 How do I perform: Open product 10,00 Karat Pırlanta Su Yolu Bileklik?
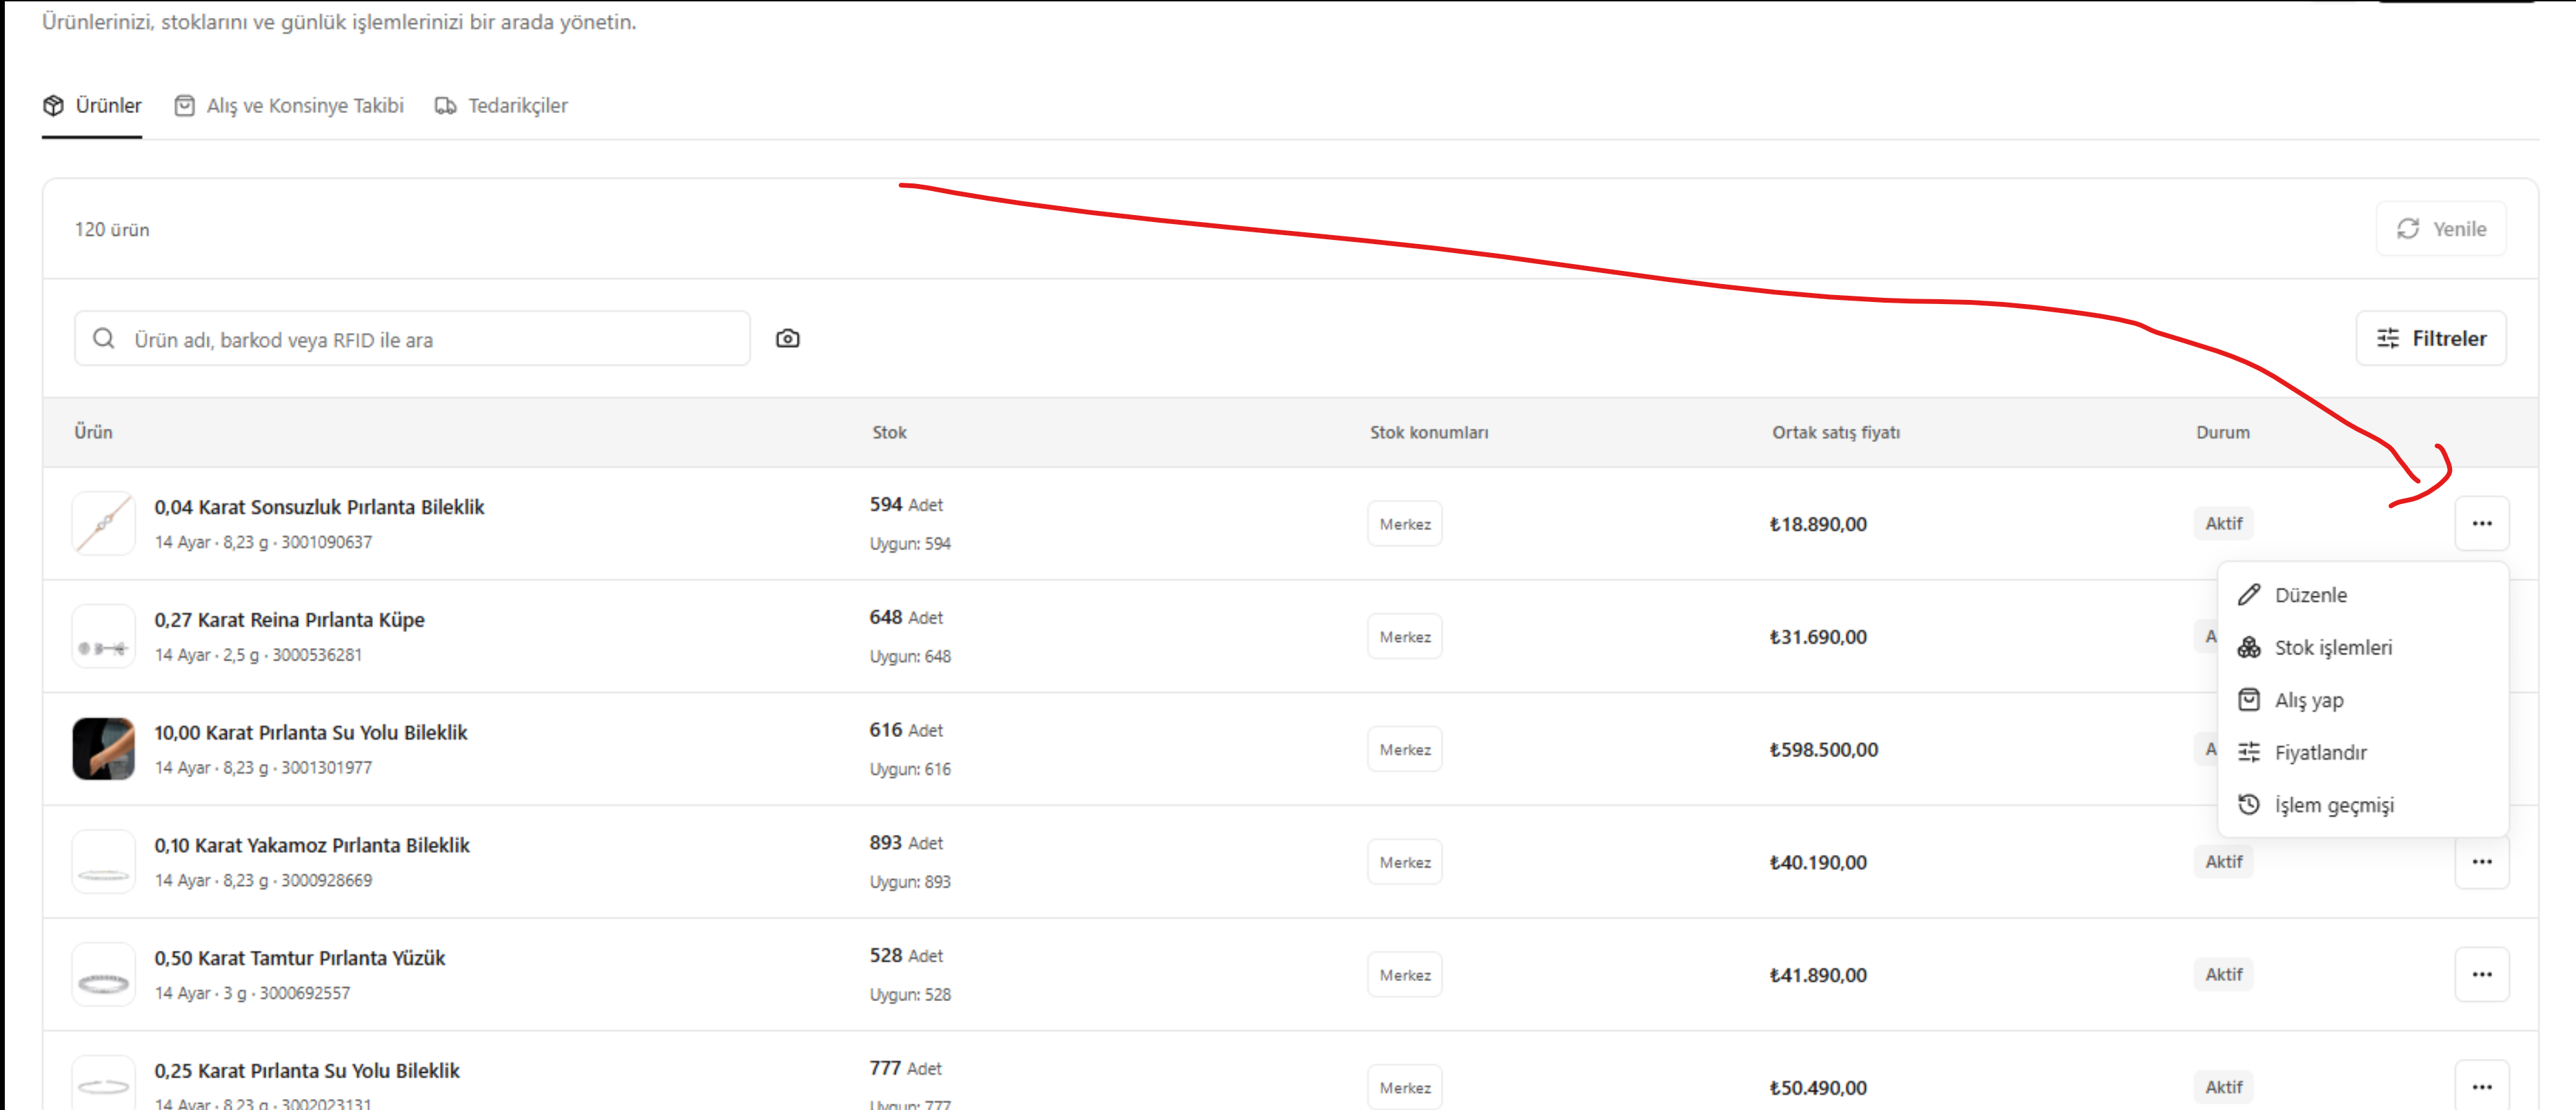click(310, 733)
